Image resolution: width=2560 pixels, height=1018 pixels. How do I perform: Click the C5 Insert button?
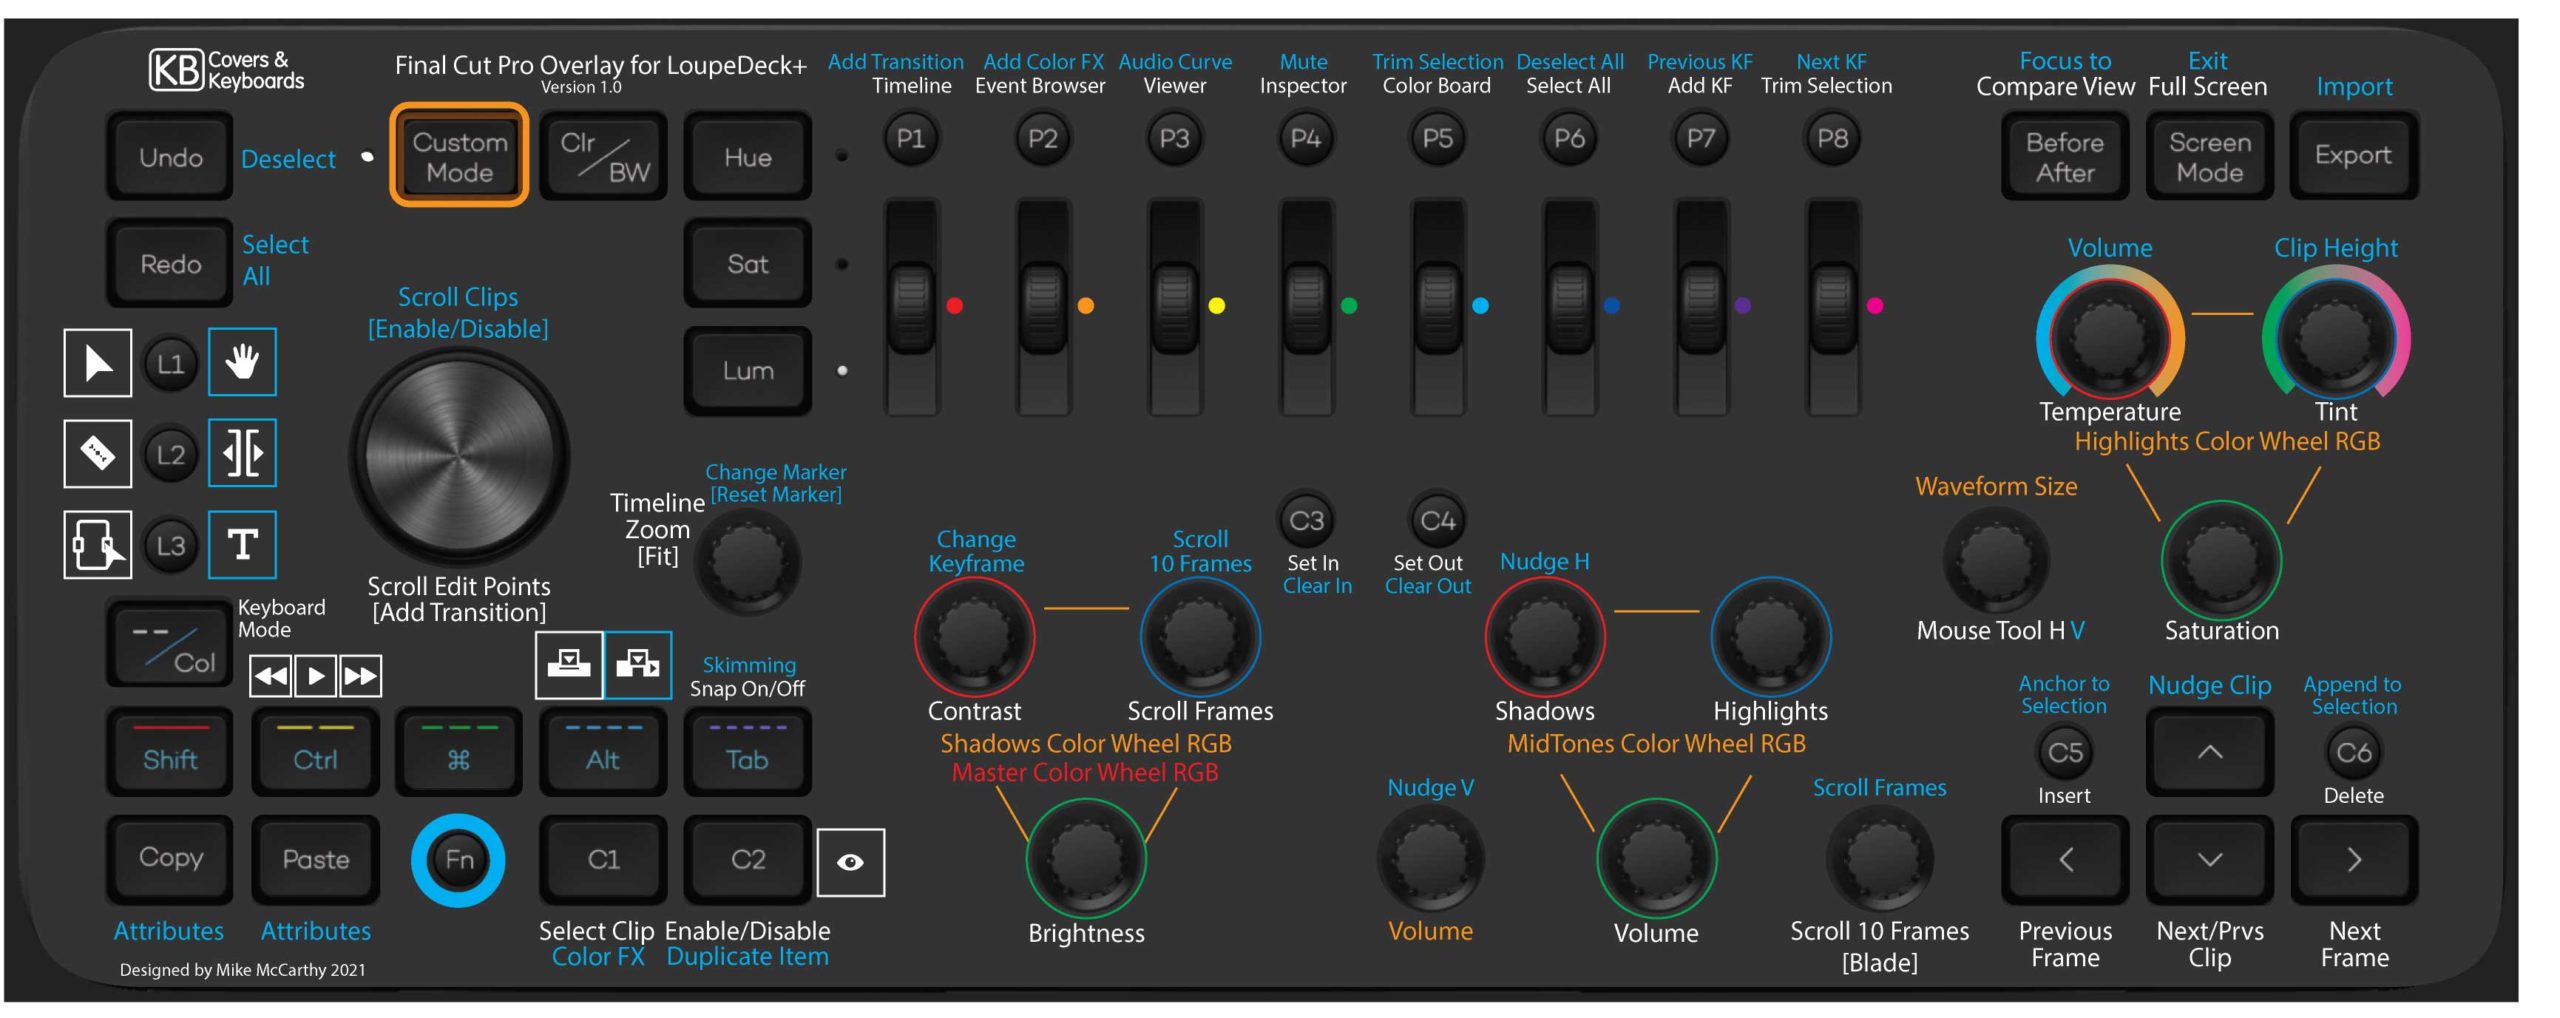pyautogui.click(x=2065, y=752)
